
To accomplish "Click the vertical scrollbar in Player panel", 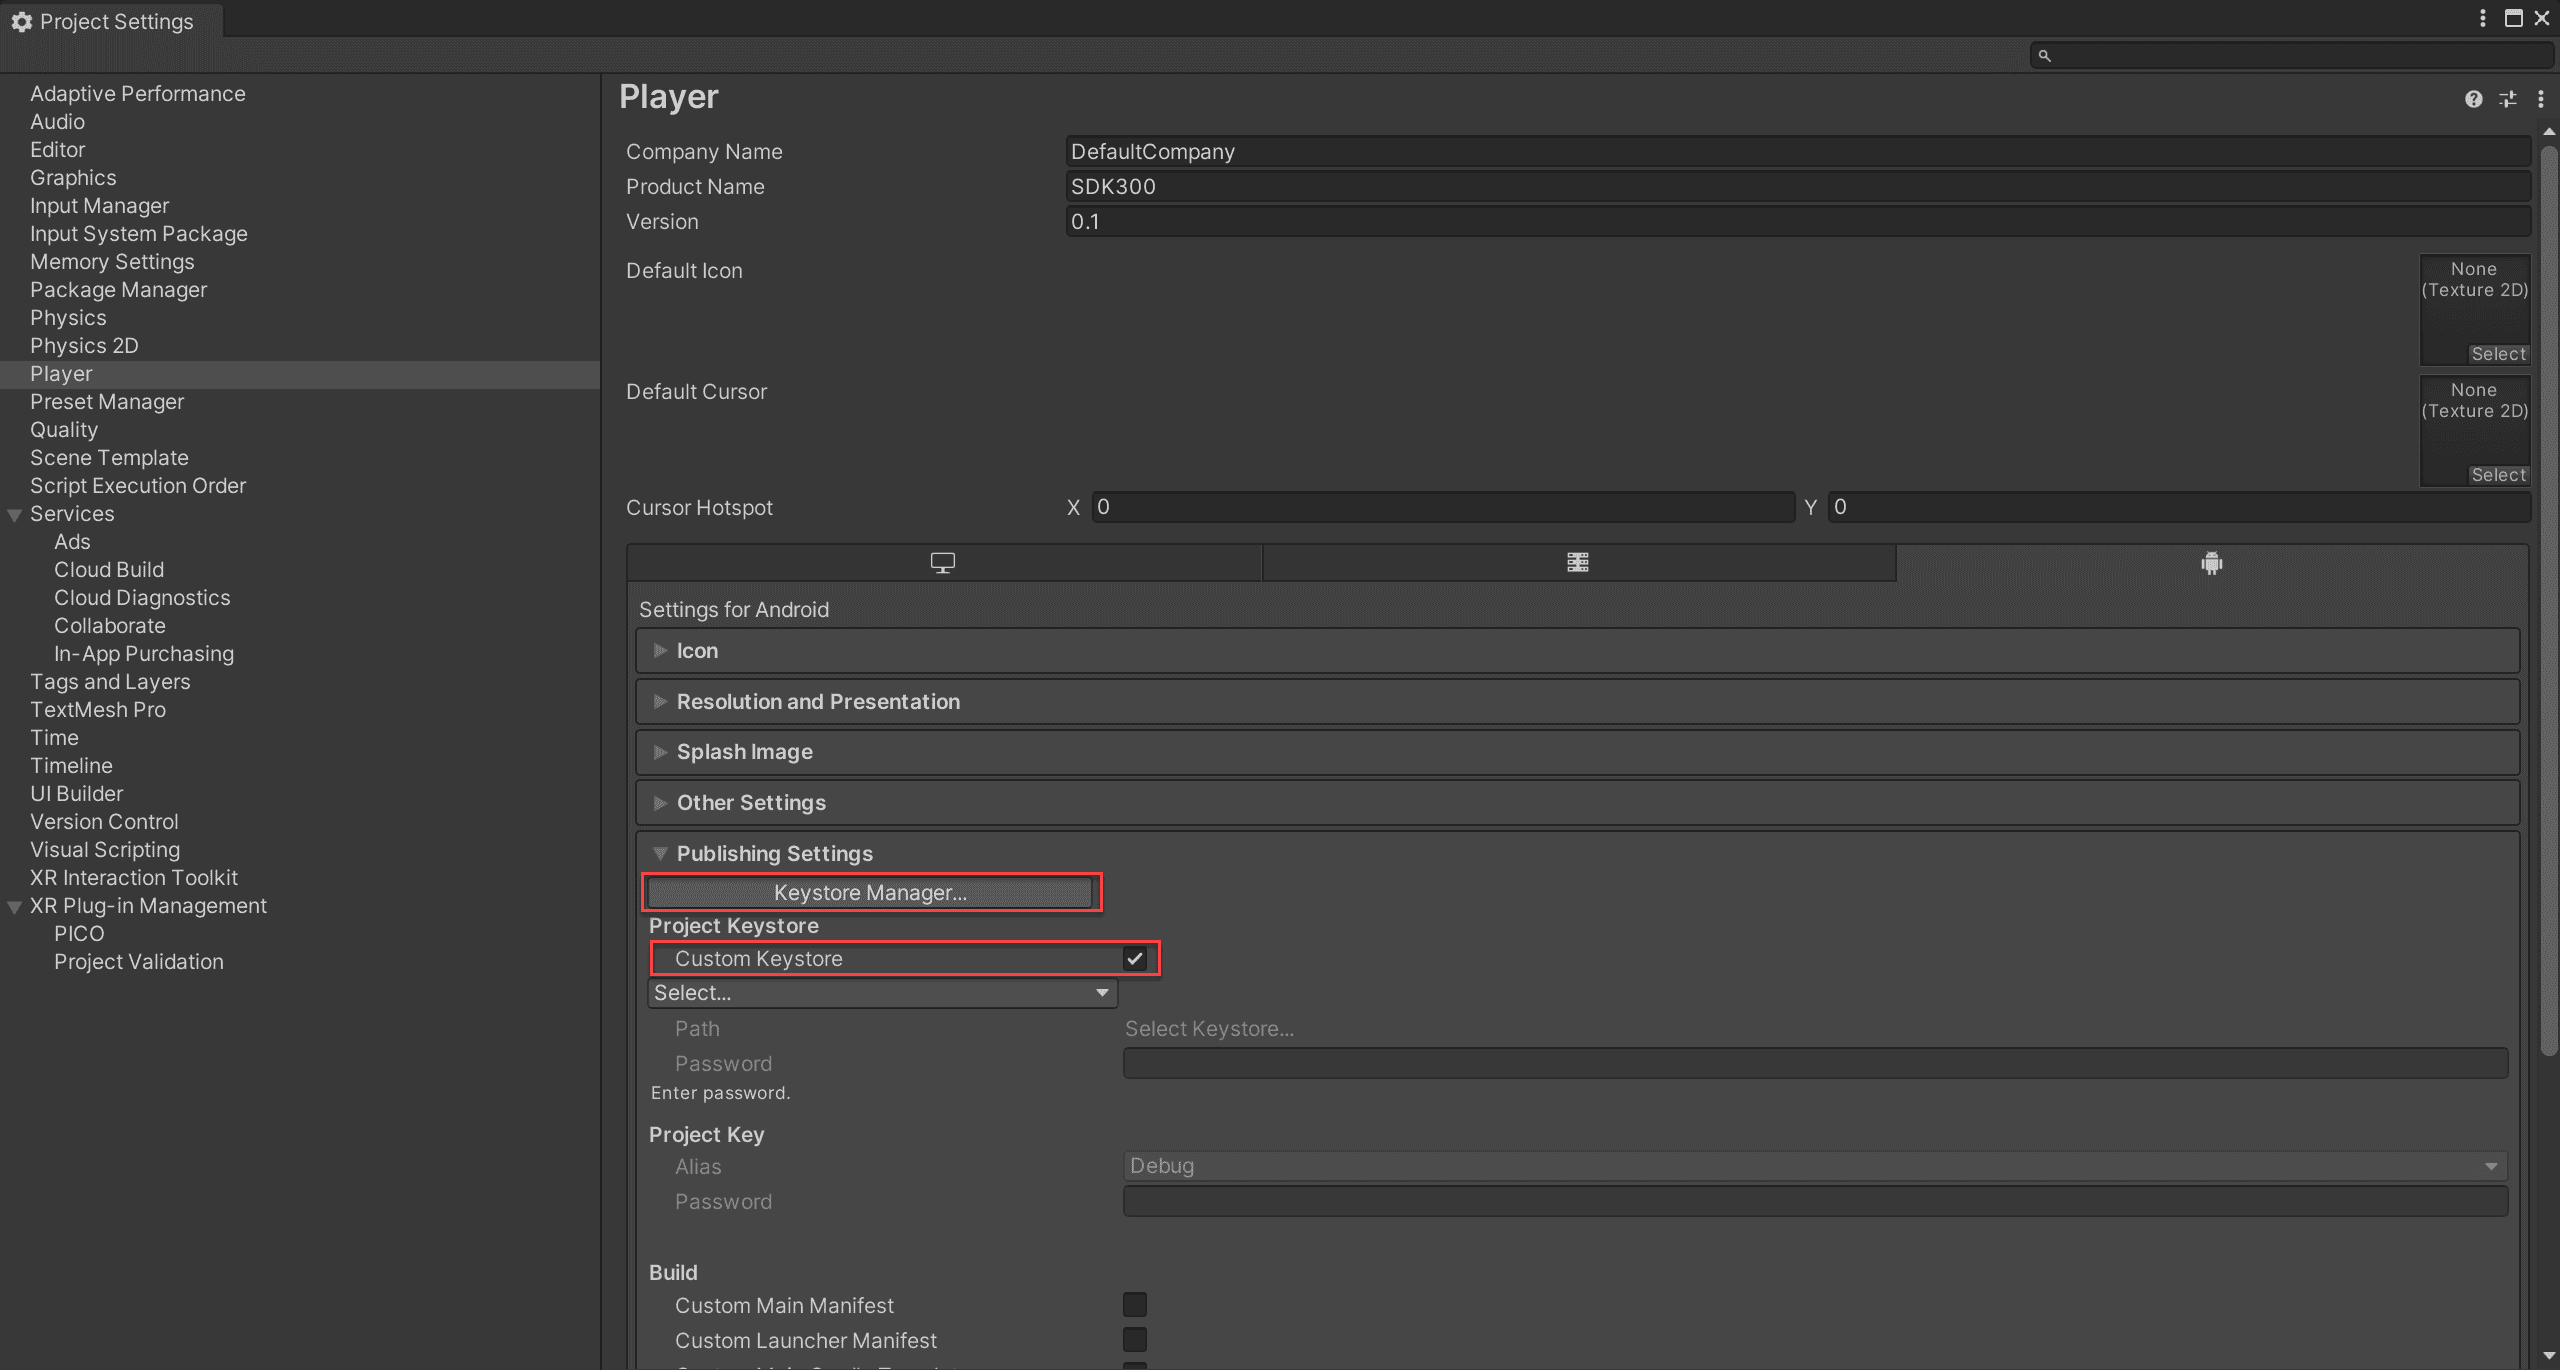I will [2549, 600].
